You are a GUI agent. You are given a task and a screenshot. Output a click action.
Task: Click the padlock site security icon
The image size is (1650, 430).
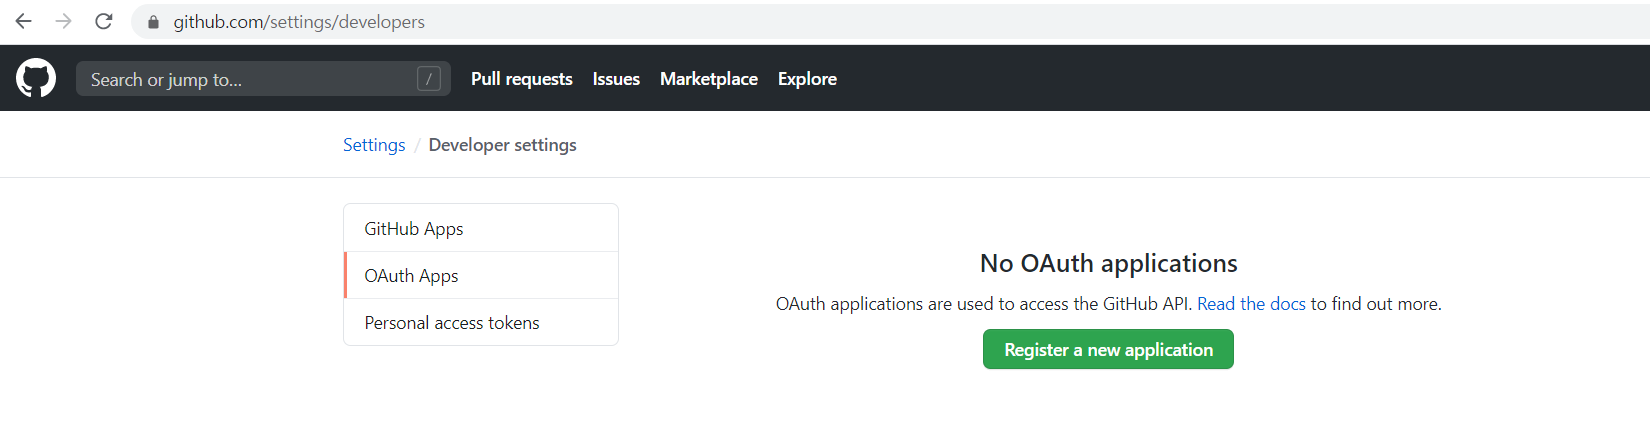[x=153, y=22]
